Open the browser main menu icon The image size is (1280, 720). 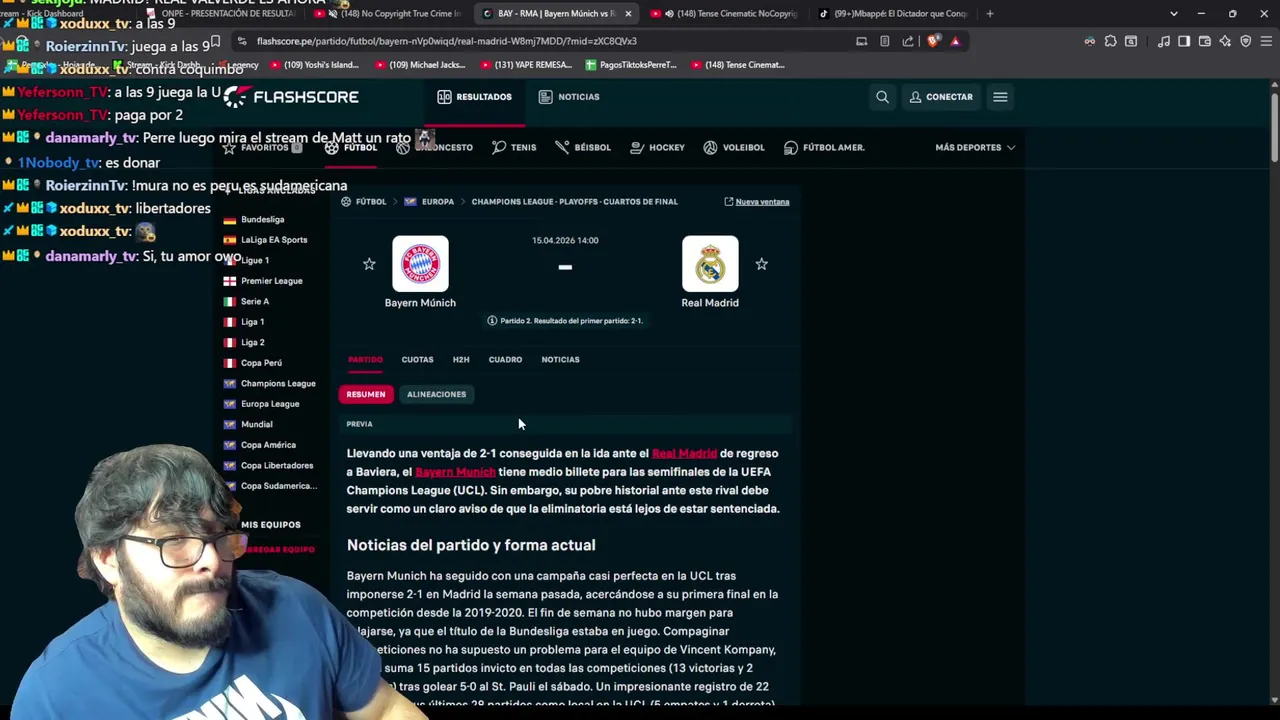click(x=1265, y=41)
